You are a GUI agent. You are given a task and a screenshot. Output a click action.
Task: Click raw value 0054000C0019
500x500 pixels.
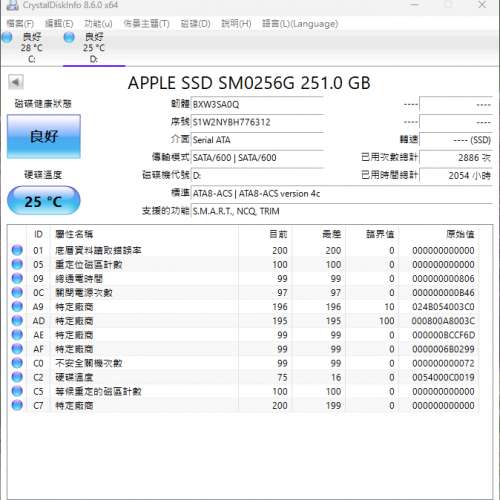[x=443, y=377]
